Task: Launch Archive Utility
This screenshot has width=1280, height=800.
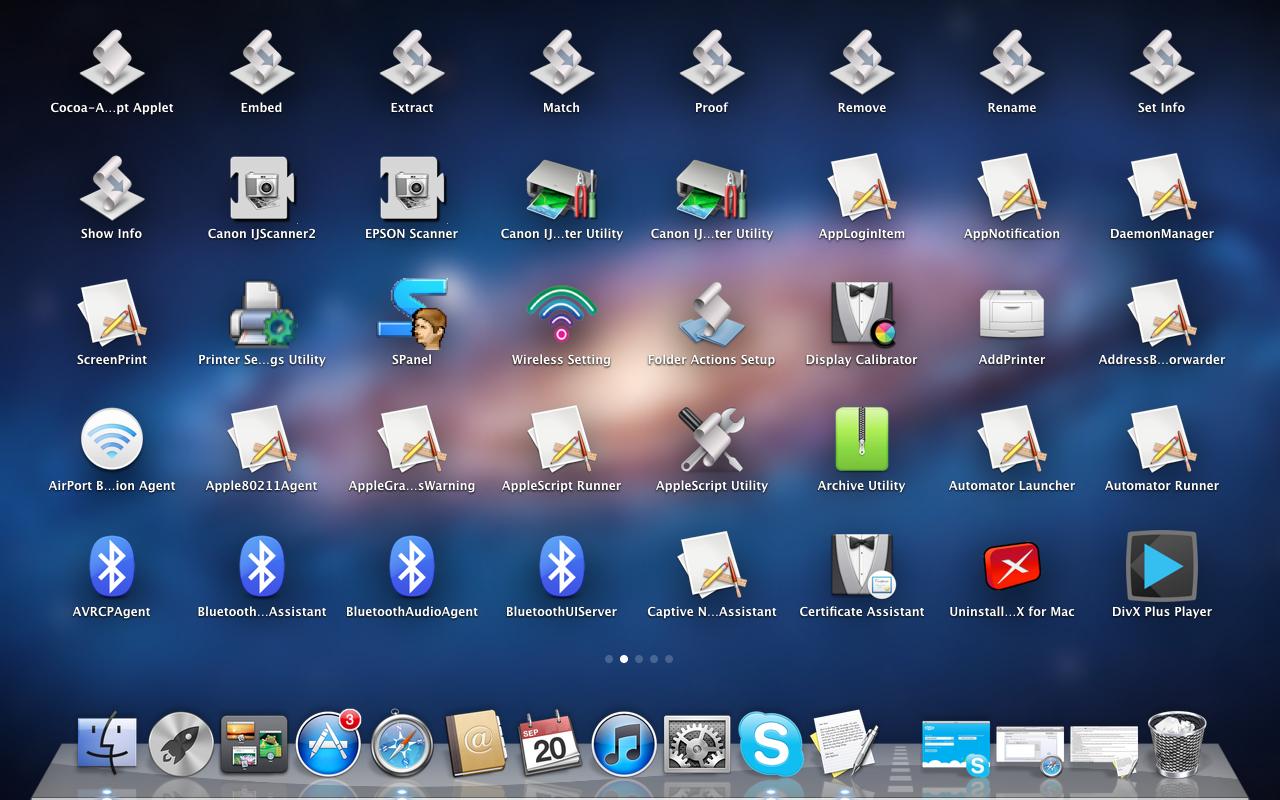Action: pos(862,440)
